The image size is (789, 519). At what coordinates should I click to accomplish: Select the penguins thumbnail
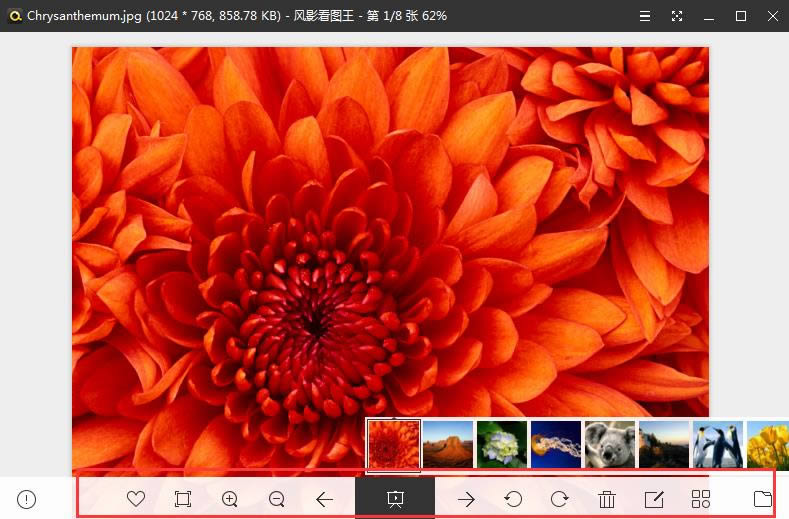pyautogui.click(x=718, y=445)
